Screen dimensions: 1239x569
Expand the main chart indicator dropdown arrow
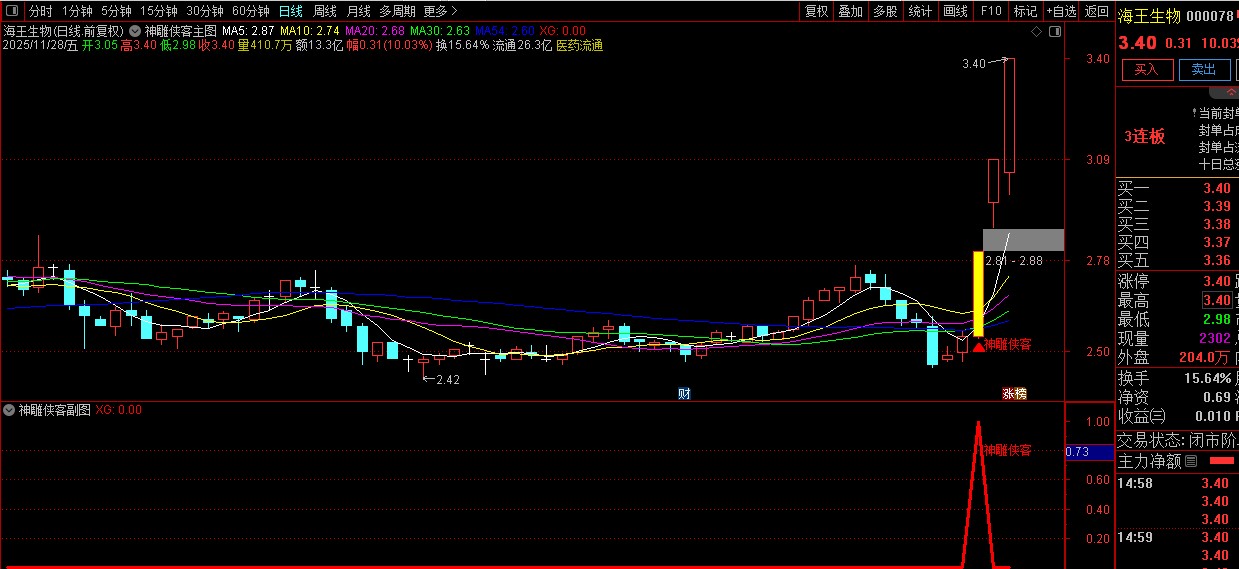[135, 31]
